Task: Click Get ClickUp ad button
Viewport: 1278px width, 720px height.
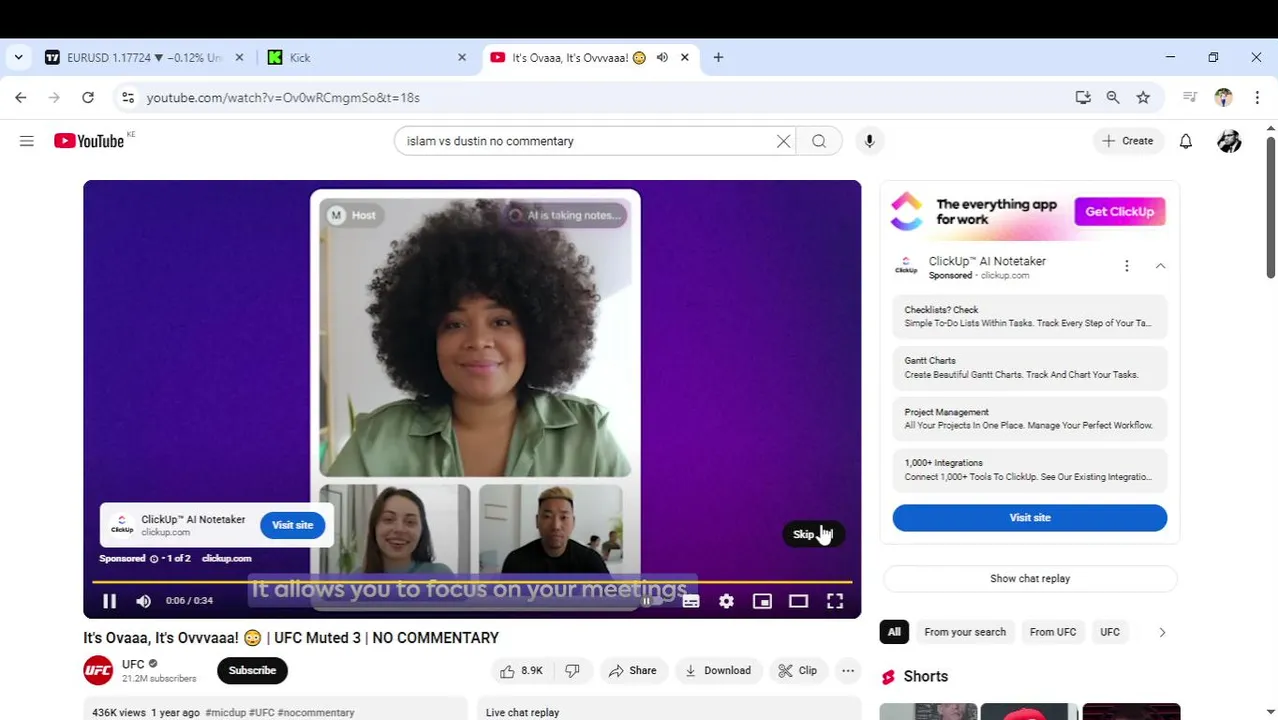Action: (1119, 211)
